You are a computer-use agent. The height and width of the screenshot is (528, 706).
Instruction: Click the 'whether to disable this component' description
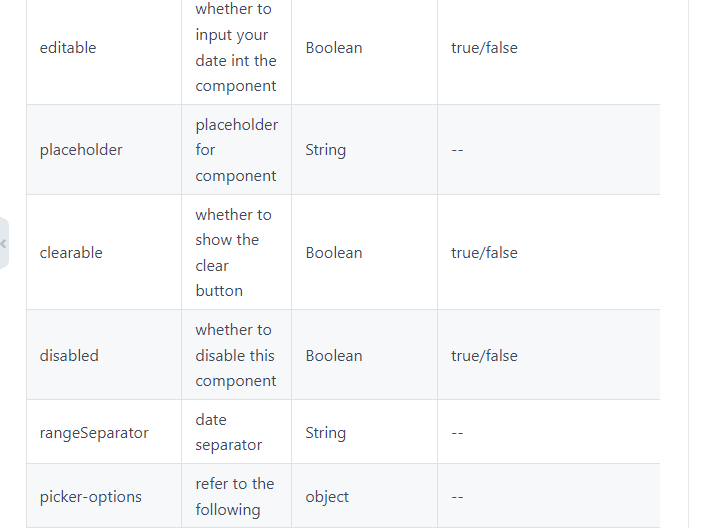coord(236,356)
